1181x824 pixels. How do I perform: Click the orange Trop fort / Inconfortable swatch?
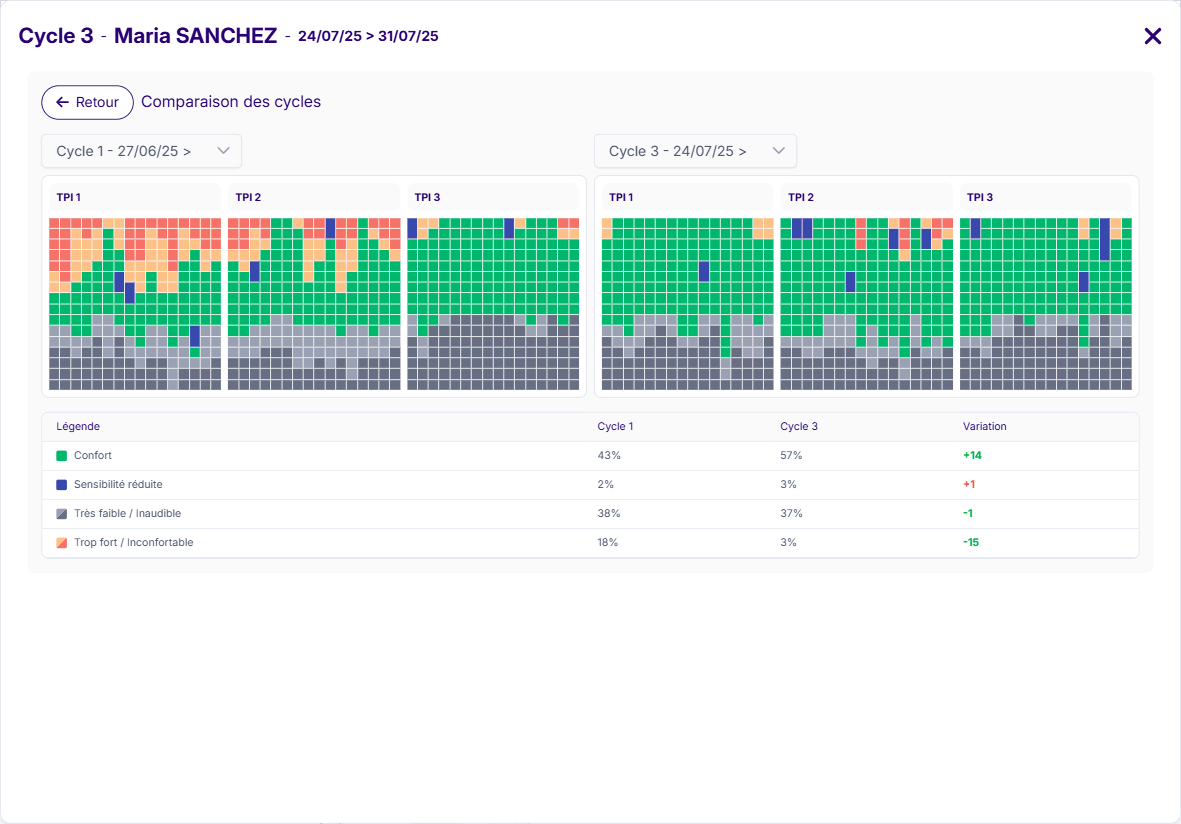click(x=62, y=543)
